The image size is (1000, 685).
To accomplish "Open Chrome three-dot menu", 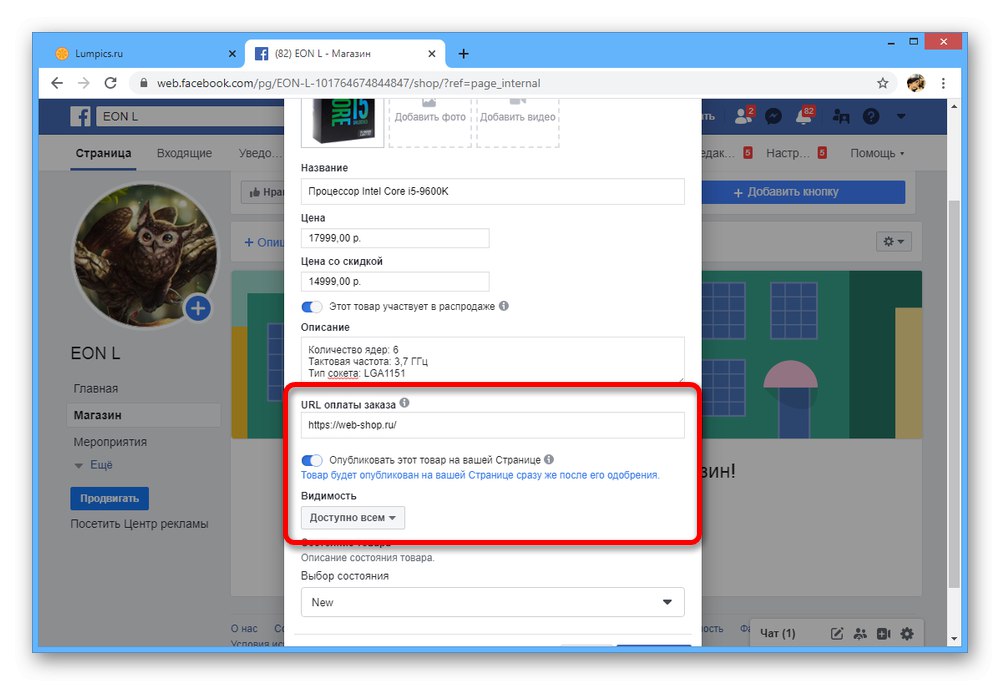I will click(x=943, y=83).
